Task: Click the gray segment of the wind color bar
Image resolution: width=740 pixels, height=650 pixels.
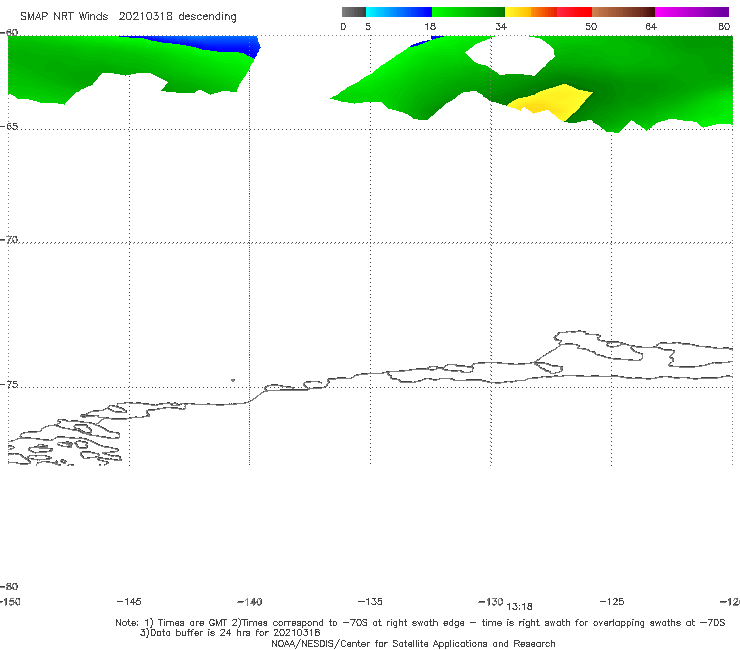Action: (354, 12)
